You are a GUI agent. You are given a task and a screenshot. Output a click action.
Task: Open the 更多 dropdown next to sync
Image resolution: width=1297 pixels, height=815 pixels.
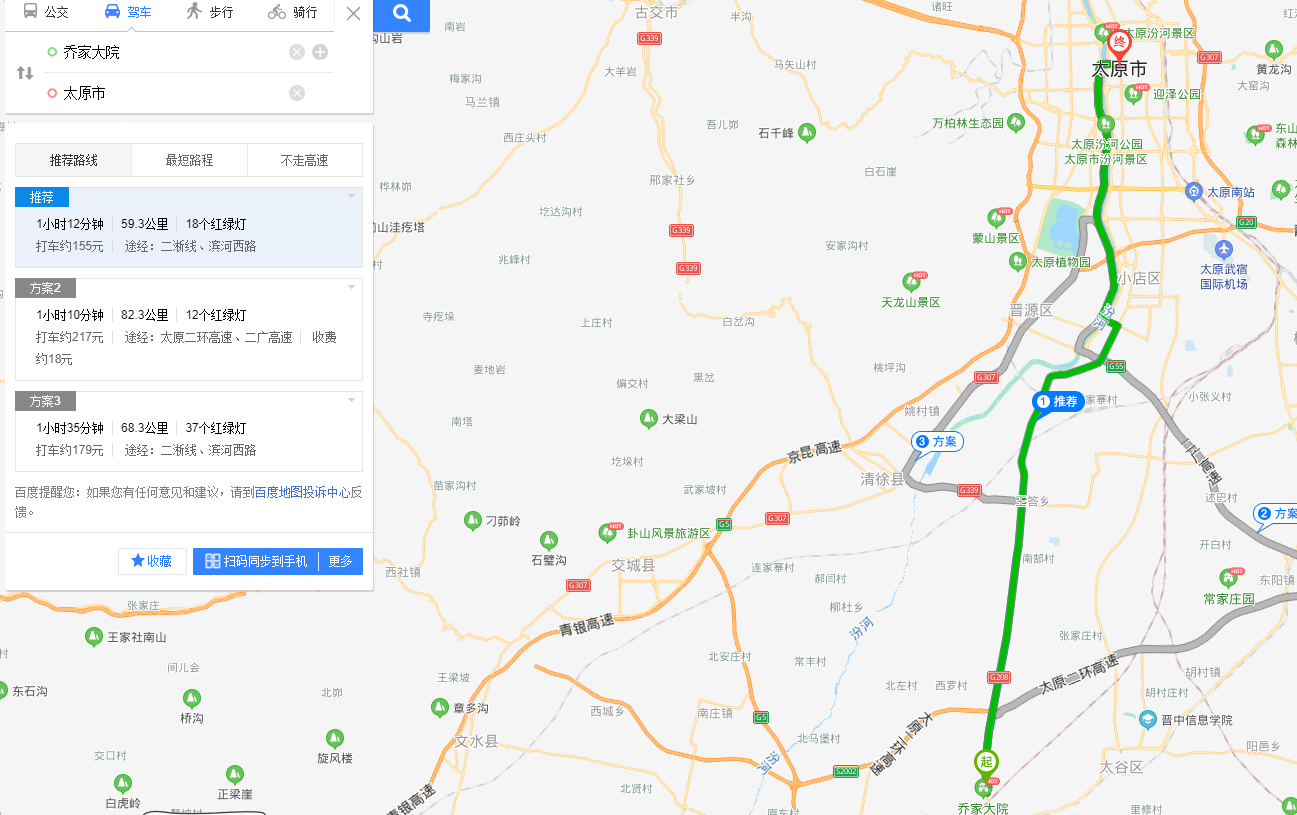click(340, 561)
